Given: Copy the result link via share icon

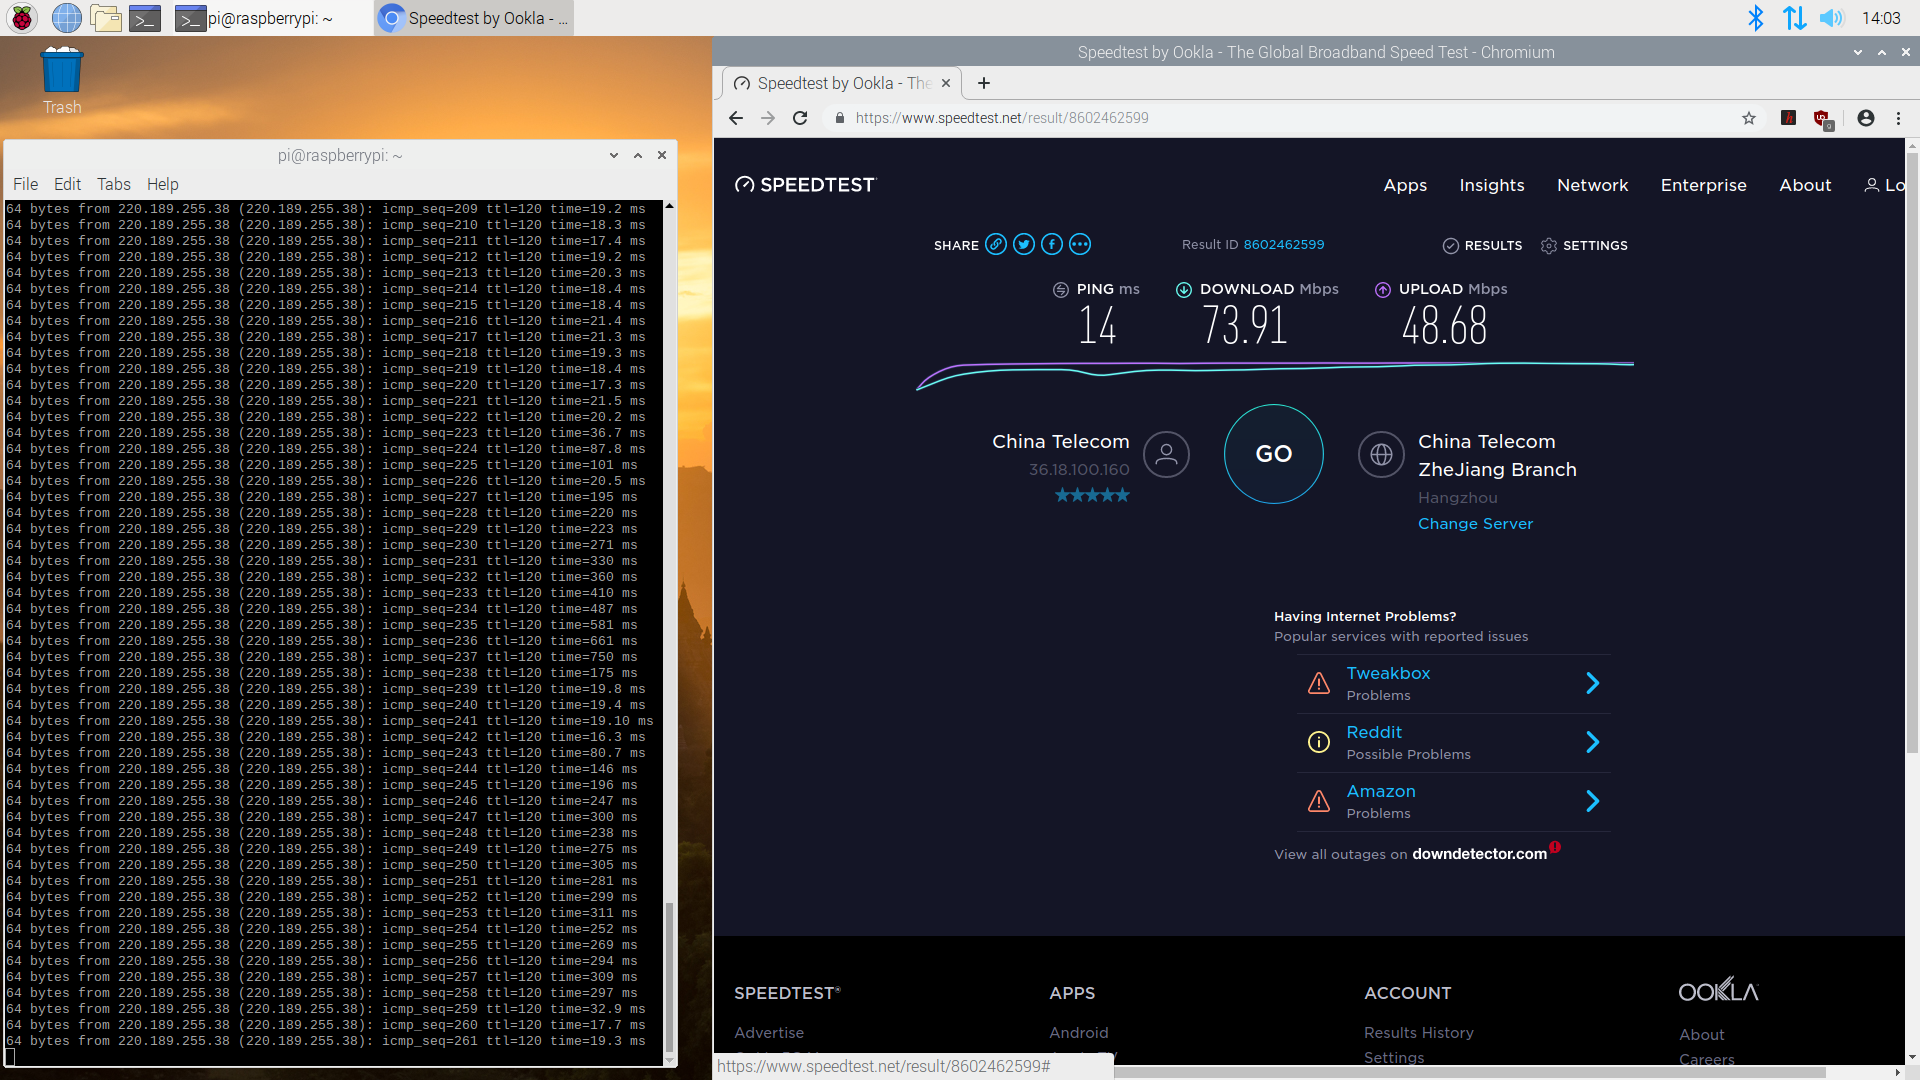Looking at the screenshot, I should 996,244.
